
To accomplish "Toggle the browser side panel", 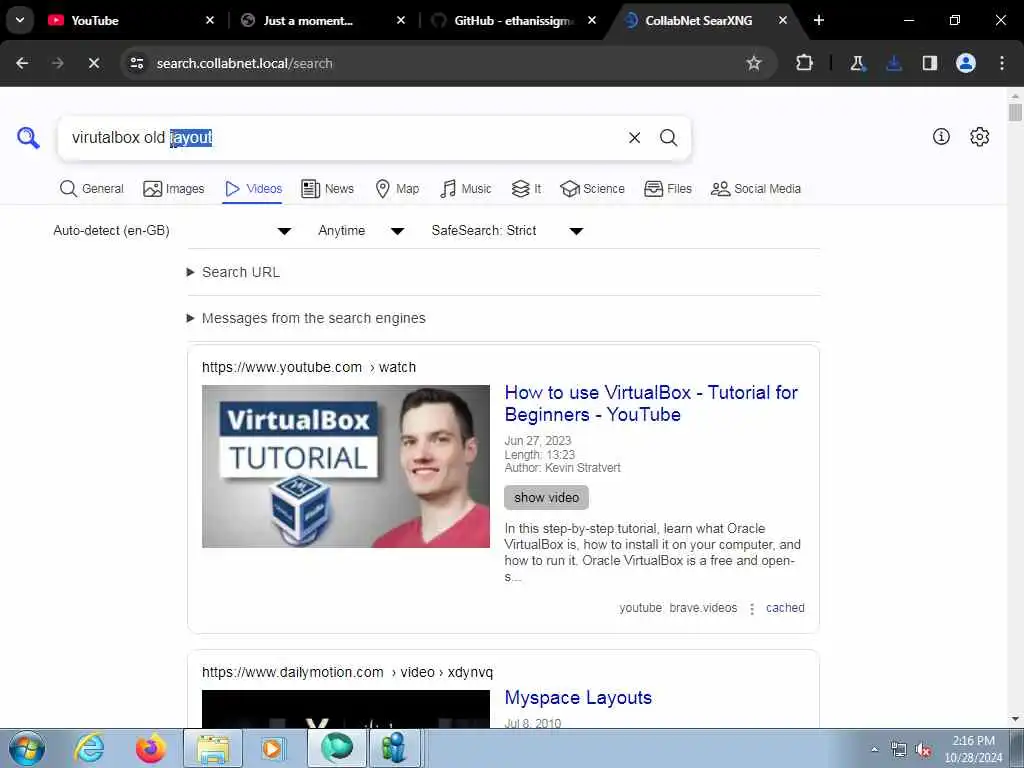I will point(930,63).
